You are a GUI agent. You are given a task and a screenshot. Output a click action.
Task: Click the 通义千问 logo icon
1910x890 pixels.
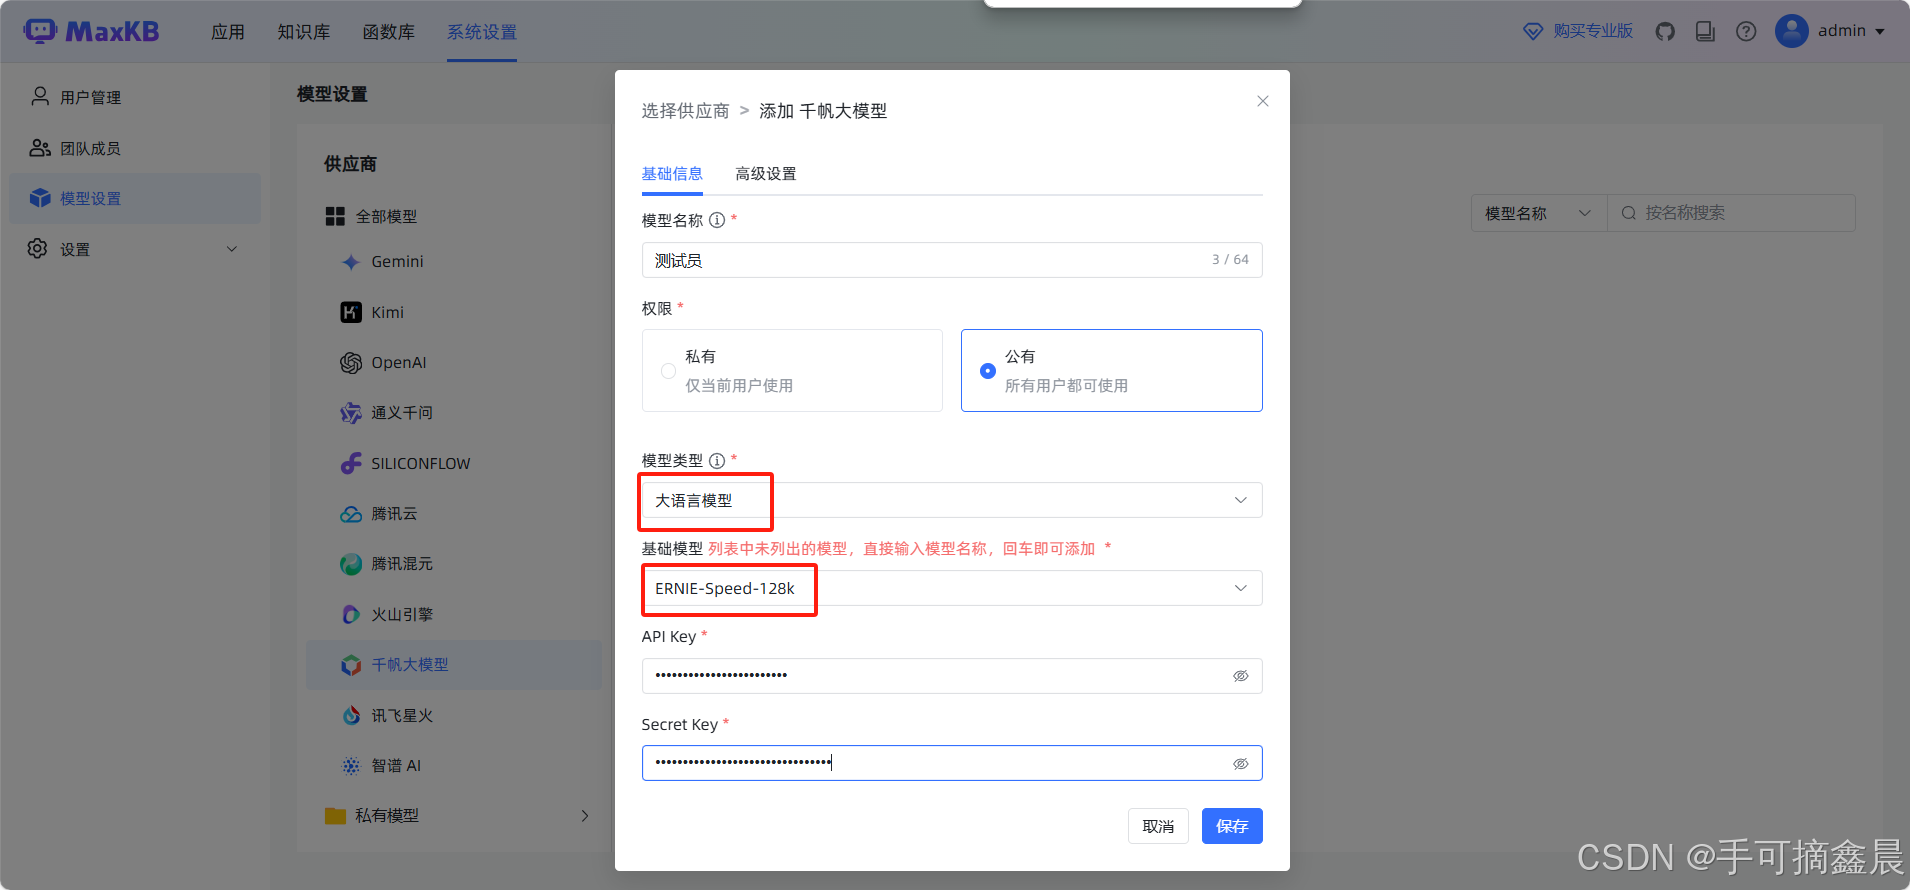tap(351, 413)
